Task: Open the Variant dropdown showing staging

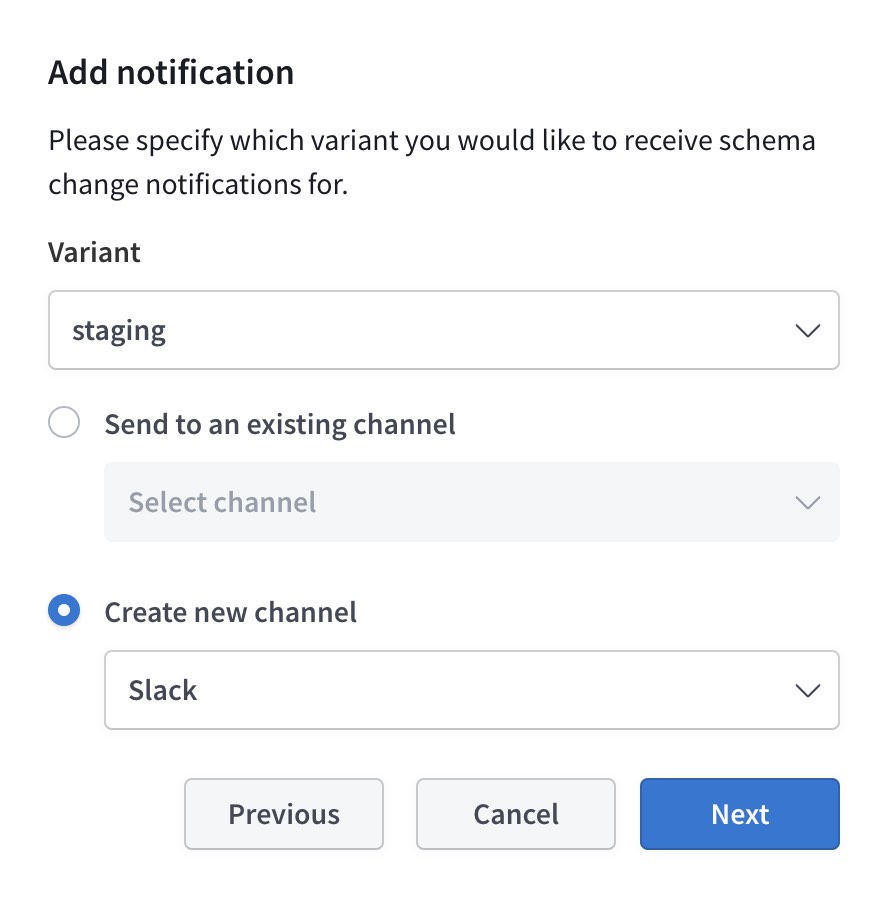Action: [444, 330]
